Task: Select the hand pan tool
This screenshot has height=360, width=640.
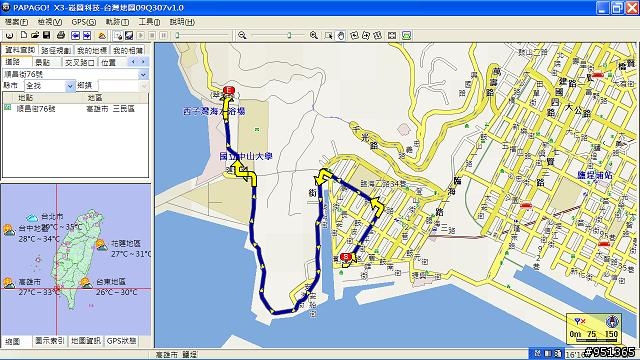Action: pos(340,36)
